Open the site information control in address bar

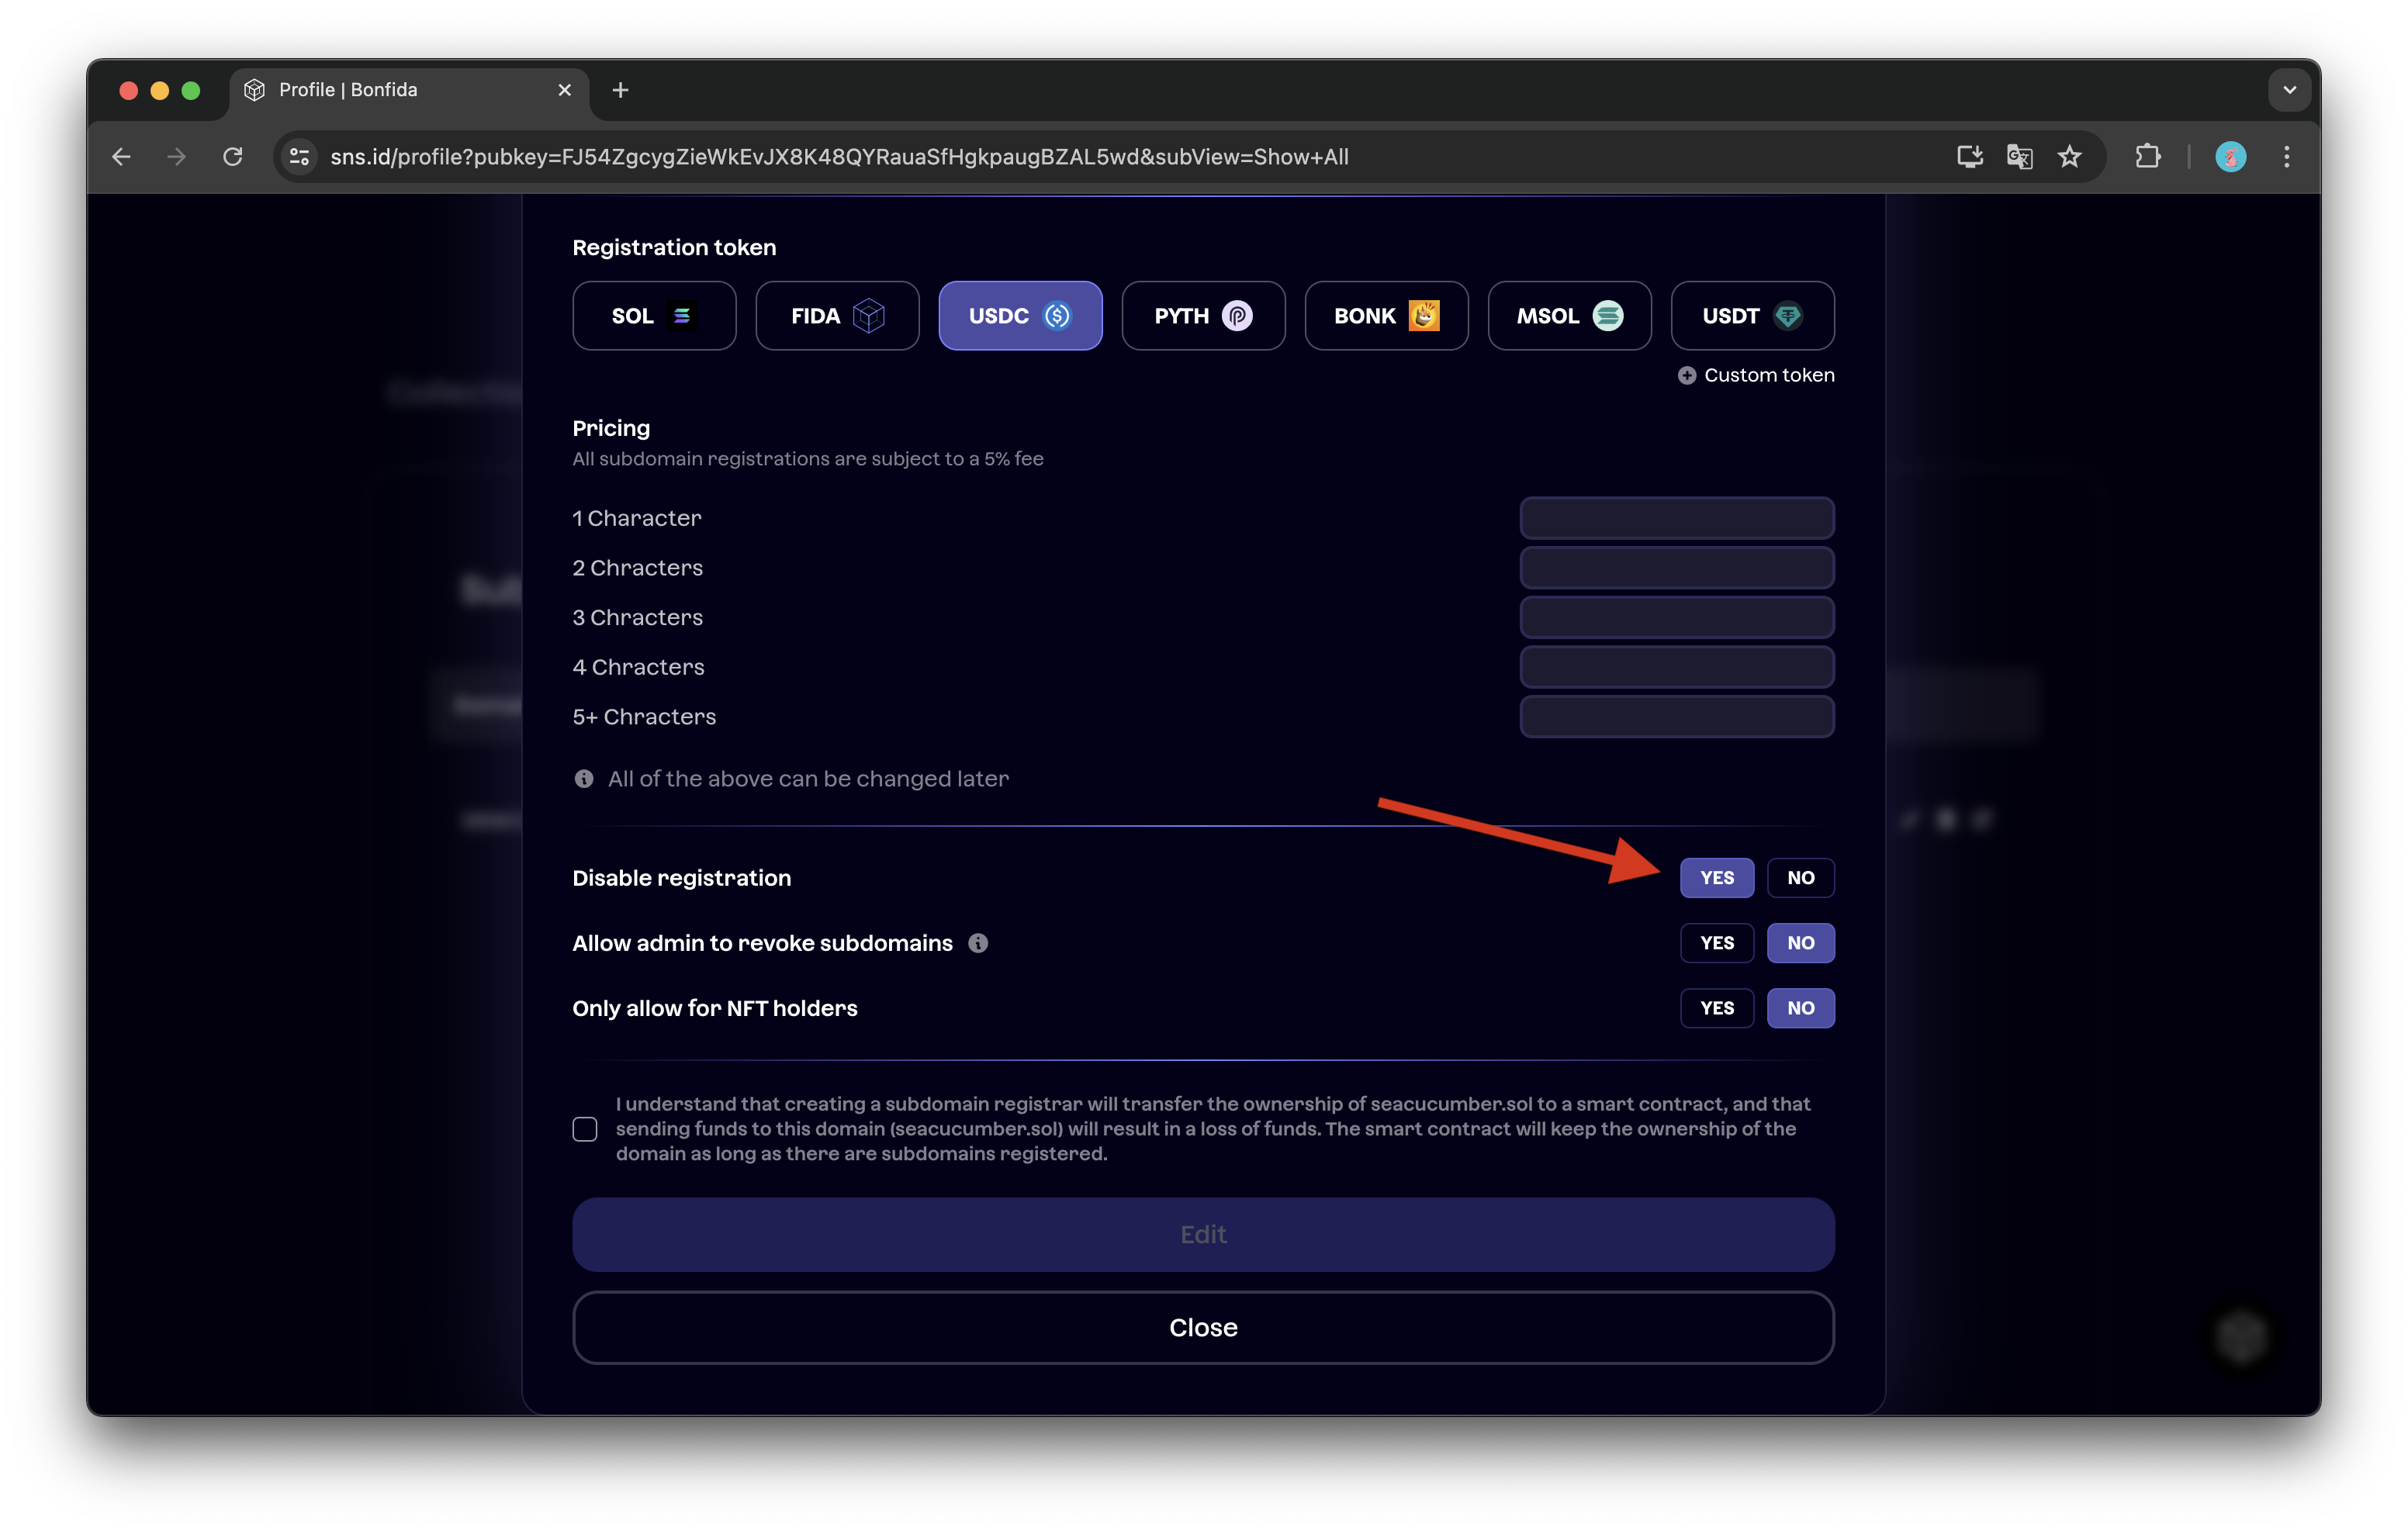tap(299, 157)
